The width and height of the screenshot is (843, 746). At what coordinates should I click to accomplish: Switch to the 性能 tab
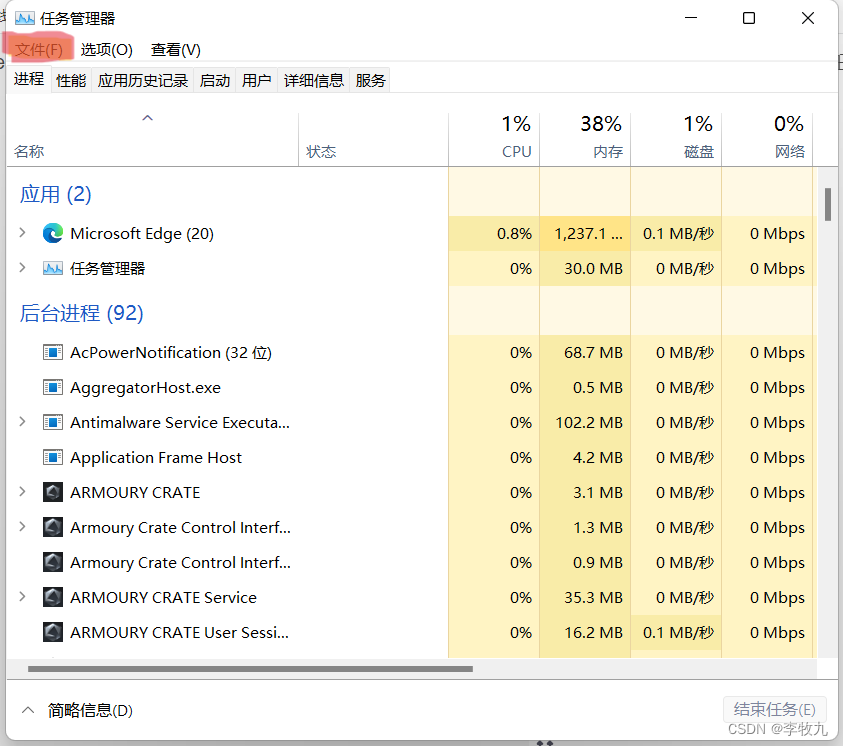point(71,81)
